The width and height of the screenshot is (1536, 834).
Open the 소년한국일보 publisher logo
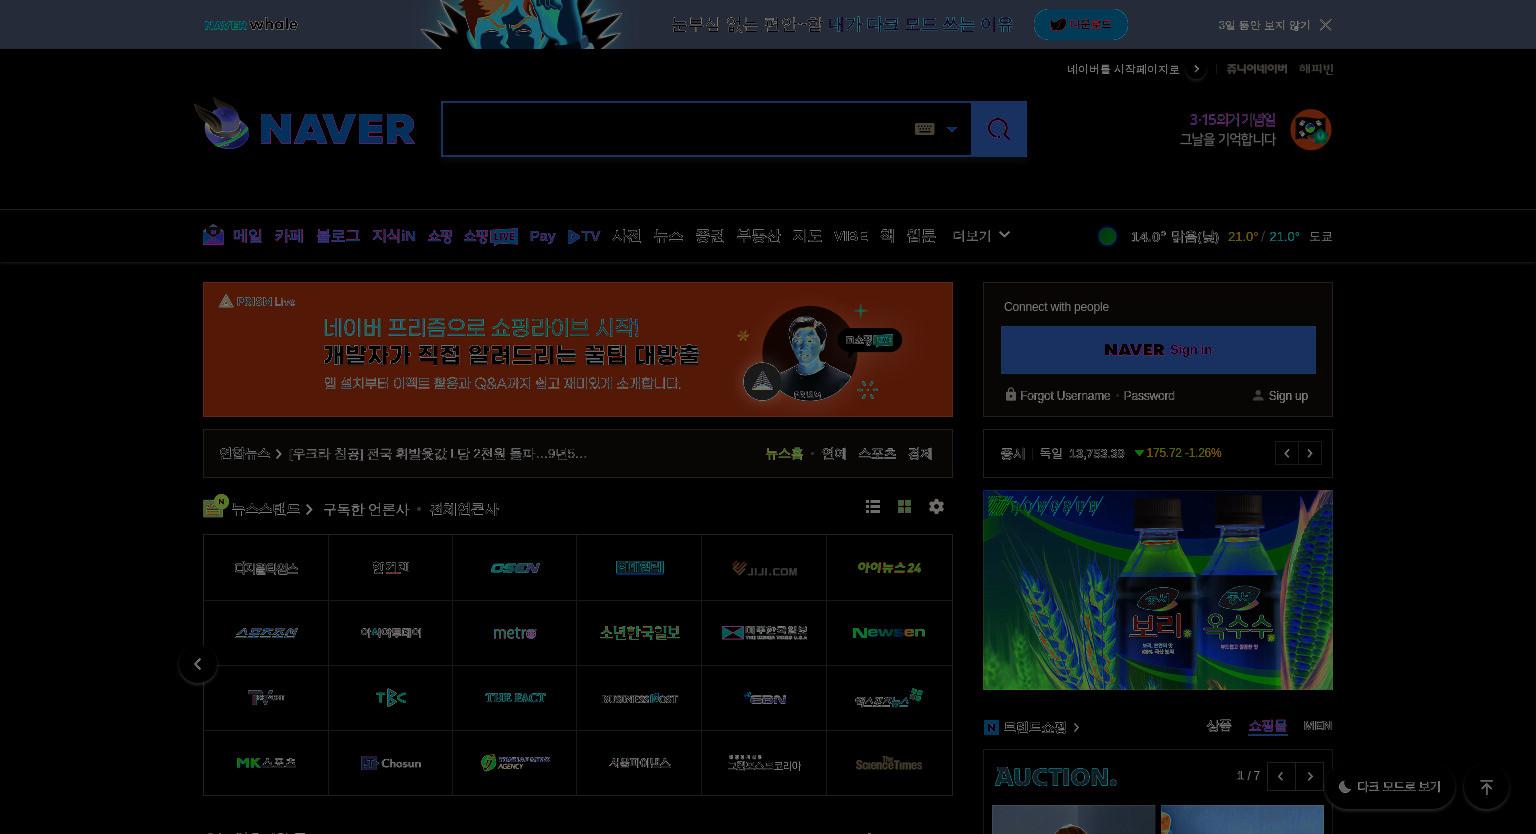click(x=639, y=633)
